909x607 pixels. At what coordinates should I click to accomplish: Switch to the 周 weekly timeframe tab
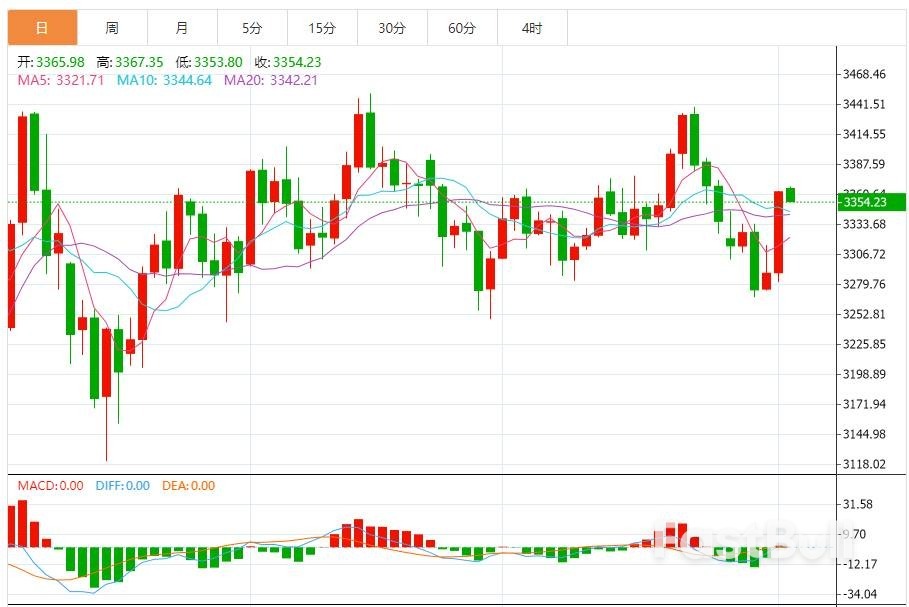click(112, 28)
